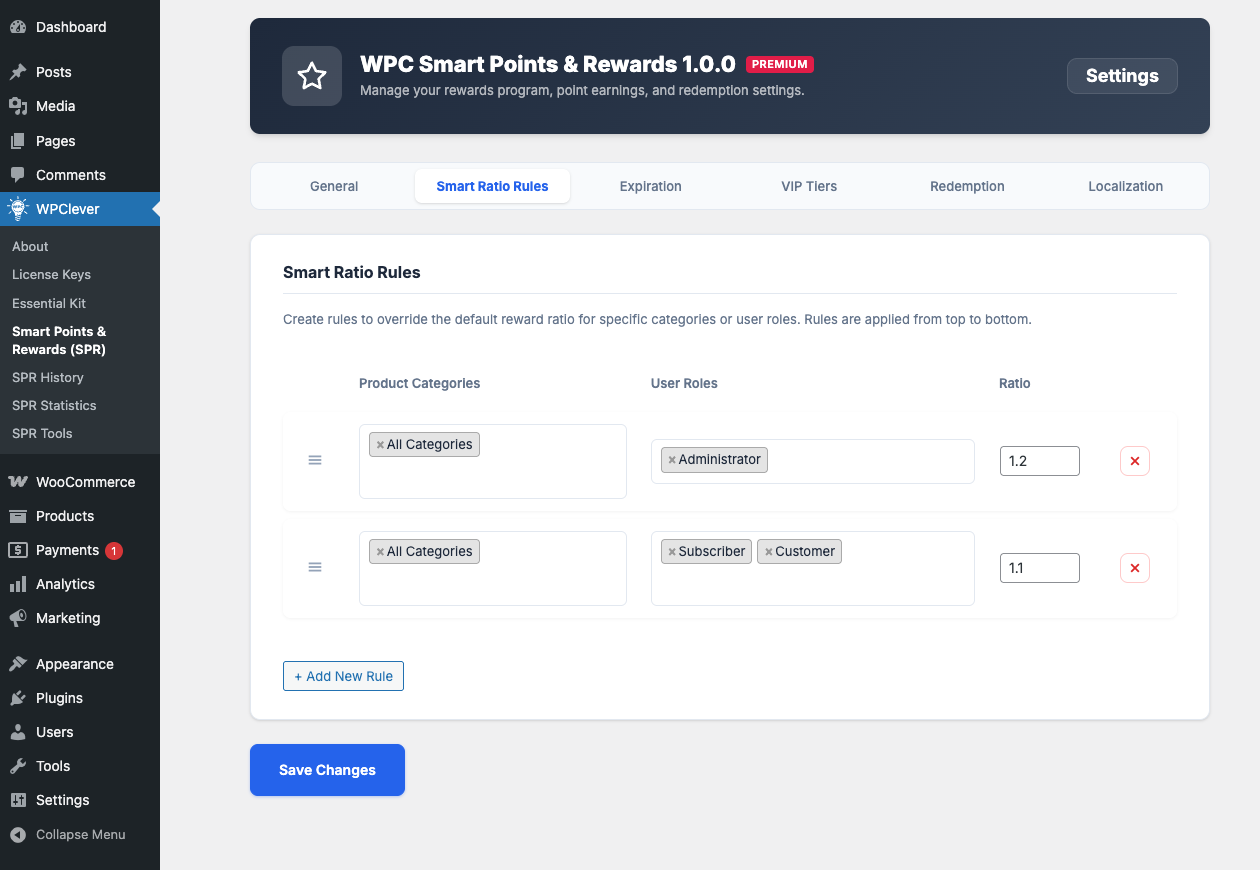Click the red delete icon for Administrator rule
This screenshot has height=870, width=1260.
[x=1134, y=461]
